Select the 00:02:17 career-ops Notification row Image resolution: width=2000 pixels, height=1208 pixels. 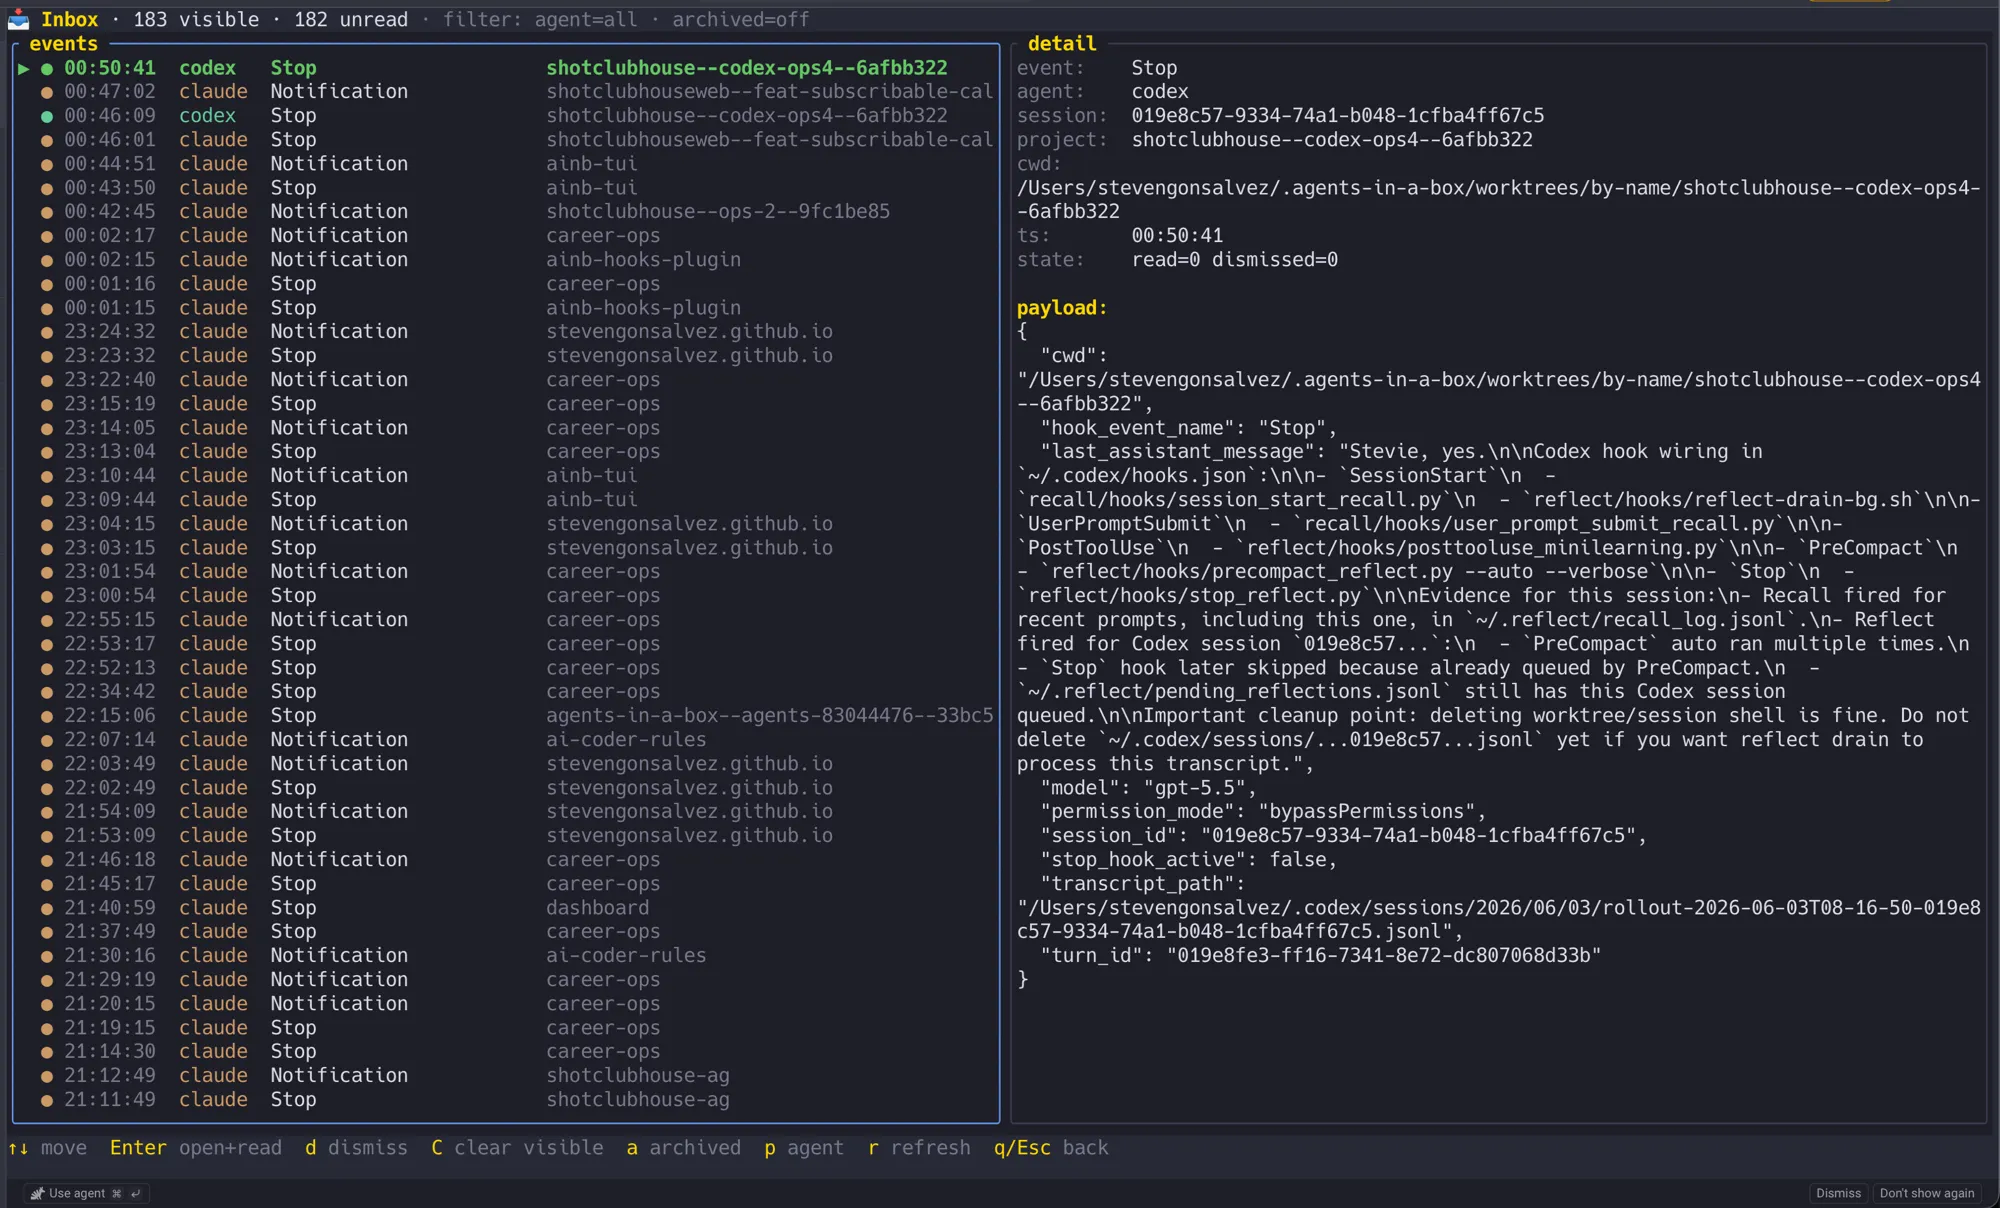point(506,236)
